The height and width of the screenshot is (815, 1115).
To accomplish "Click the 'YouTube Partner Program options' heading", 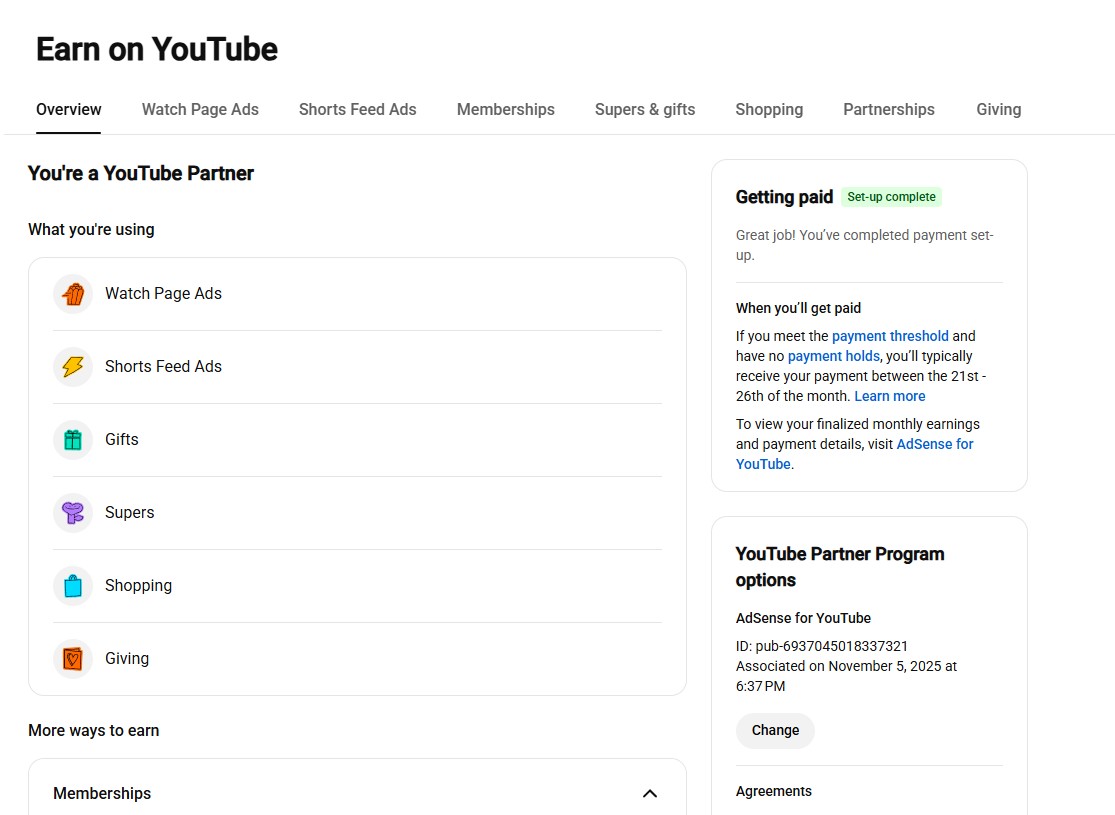I will pos(840,567).
